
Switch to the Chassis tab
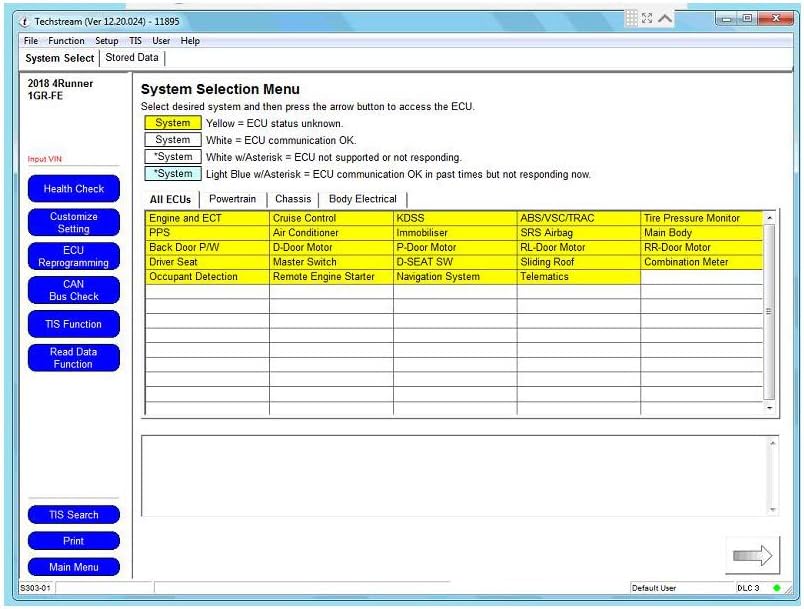293,199
